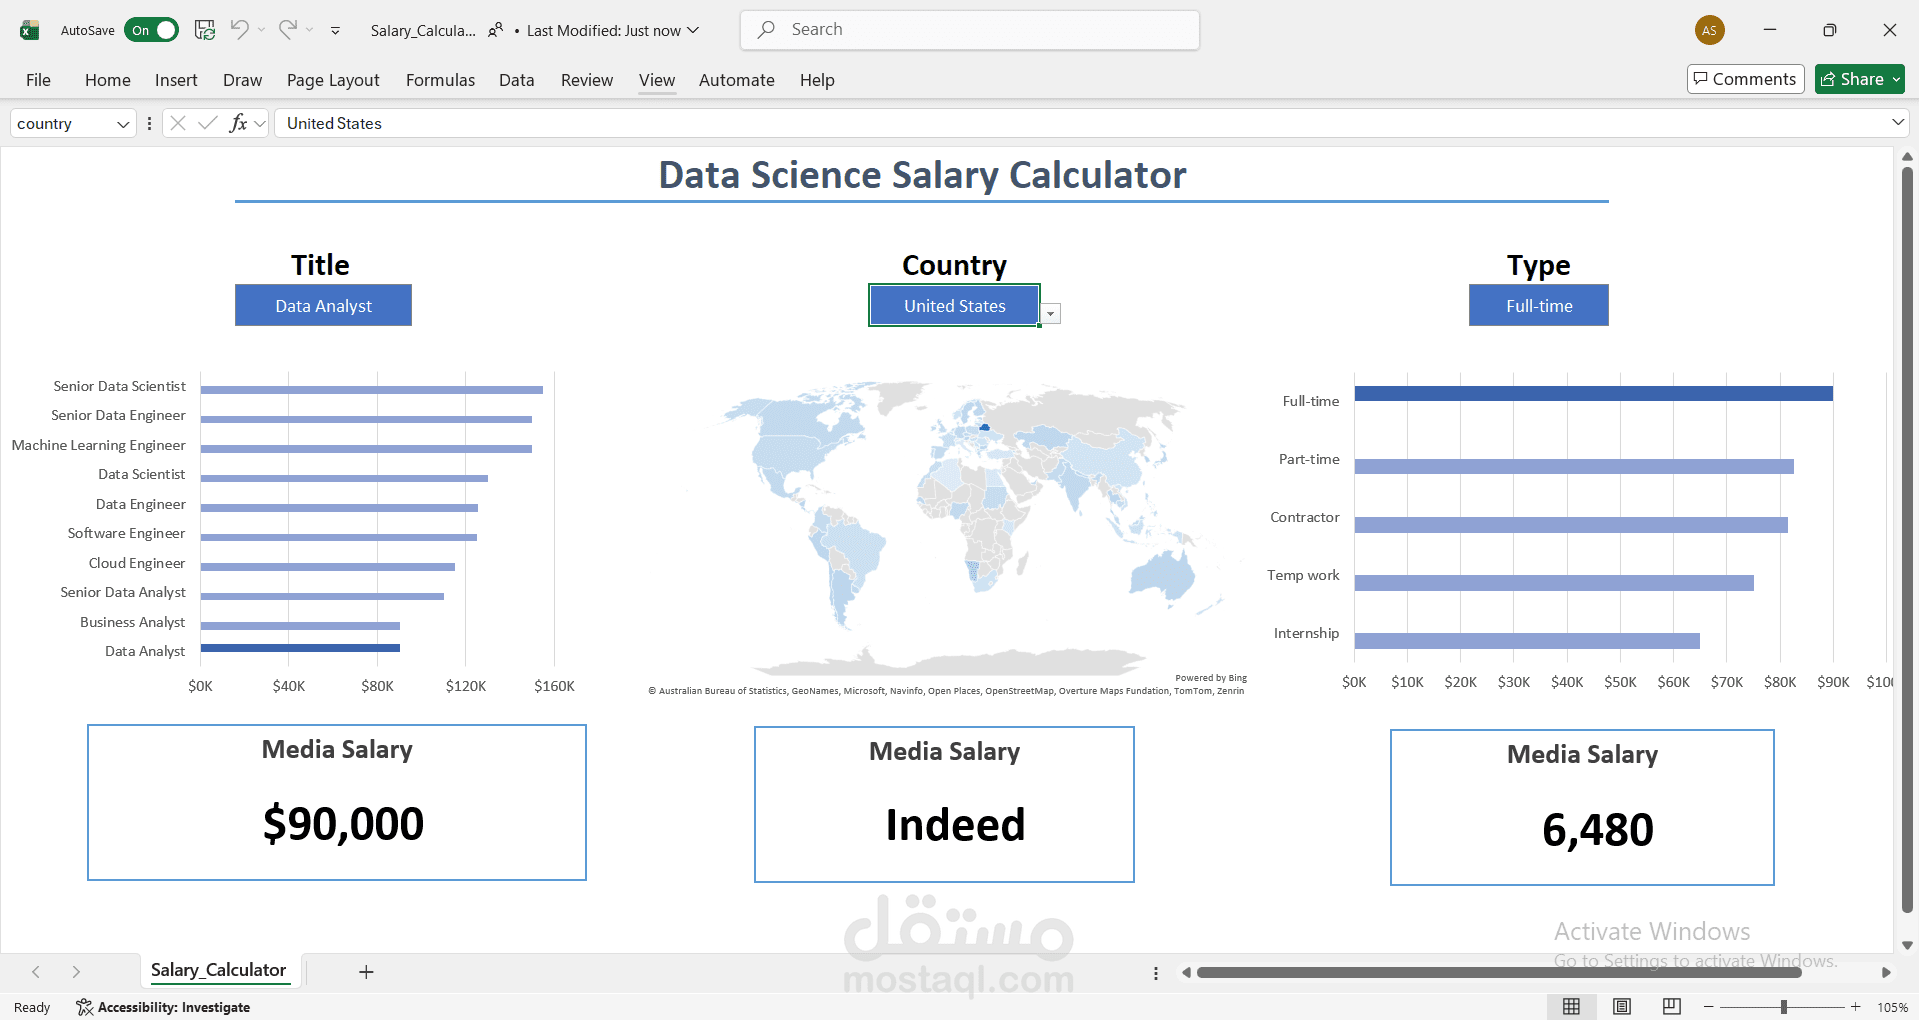The image size is (1919, 1020).
Task: Open the Comments pane
Action: [x=1745, y=79]
